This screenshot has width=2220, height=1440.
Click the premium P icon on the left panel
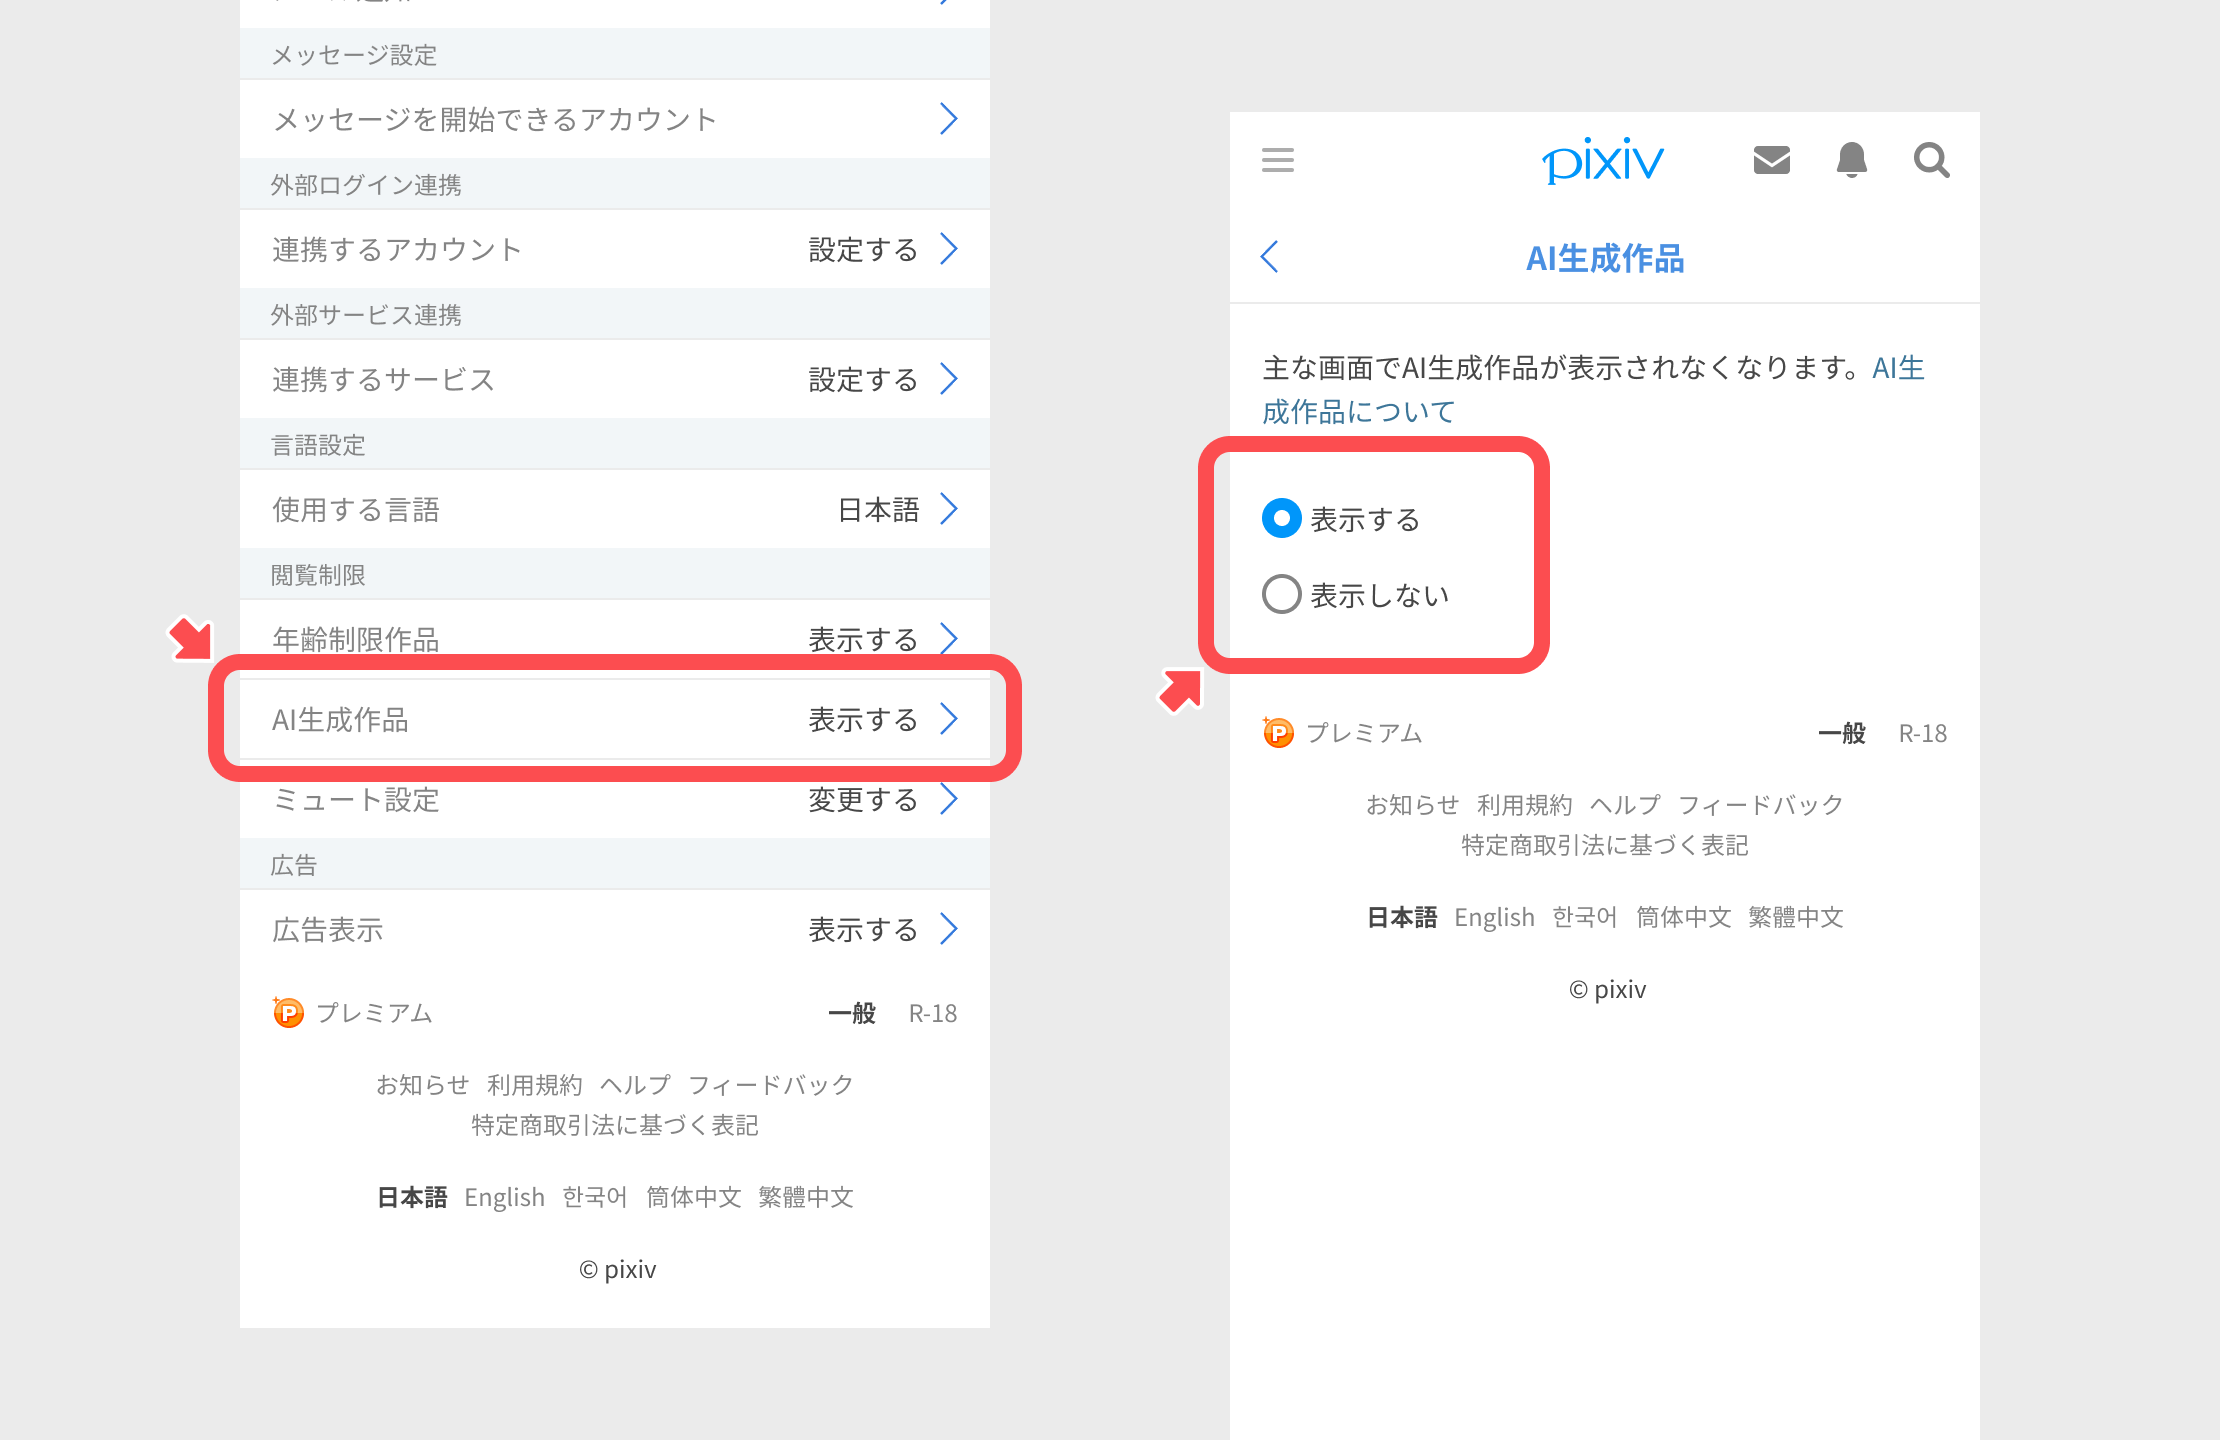pyautogui.click(x=287, y=1012)
